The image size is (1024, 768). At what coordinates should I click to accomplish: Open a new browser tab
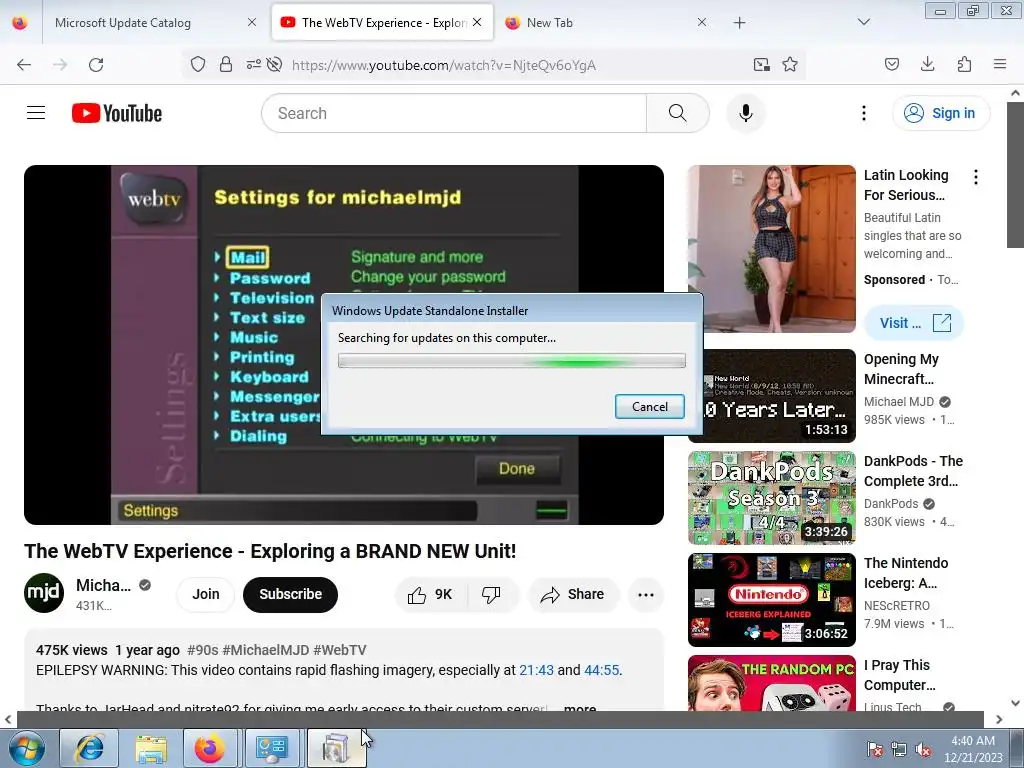[x=739, y=23]
